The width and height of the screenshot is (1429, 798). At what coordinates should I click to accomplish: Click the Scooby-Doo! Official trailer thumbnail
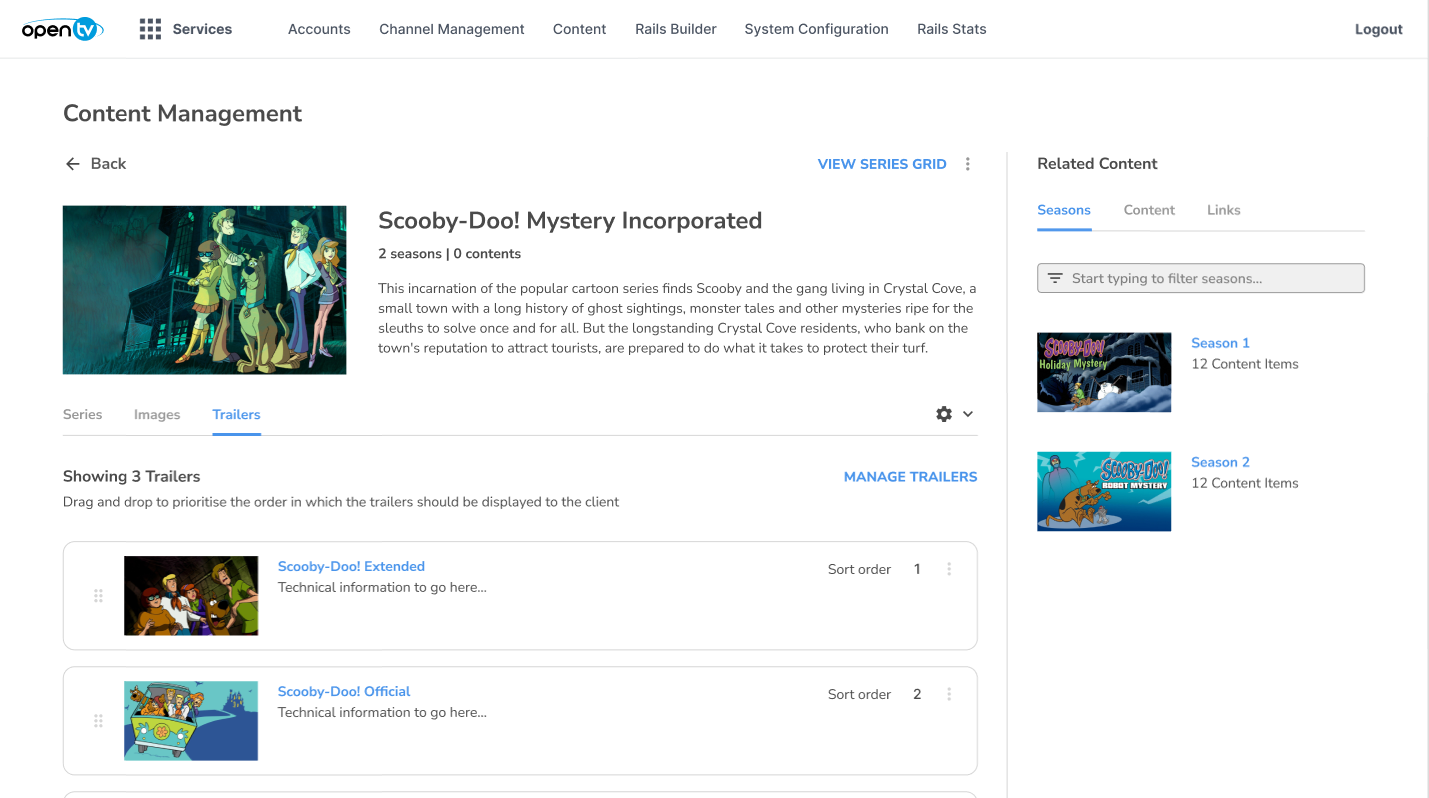[x=191, y=721]
